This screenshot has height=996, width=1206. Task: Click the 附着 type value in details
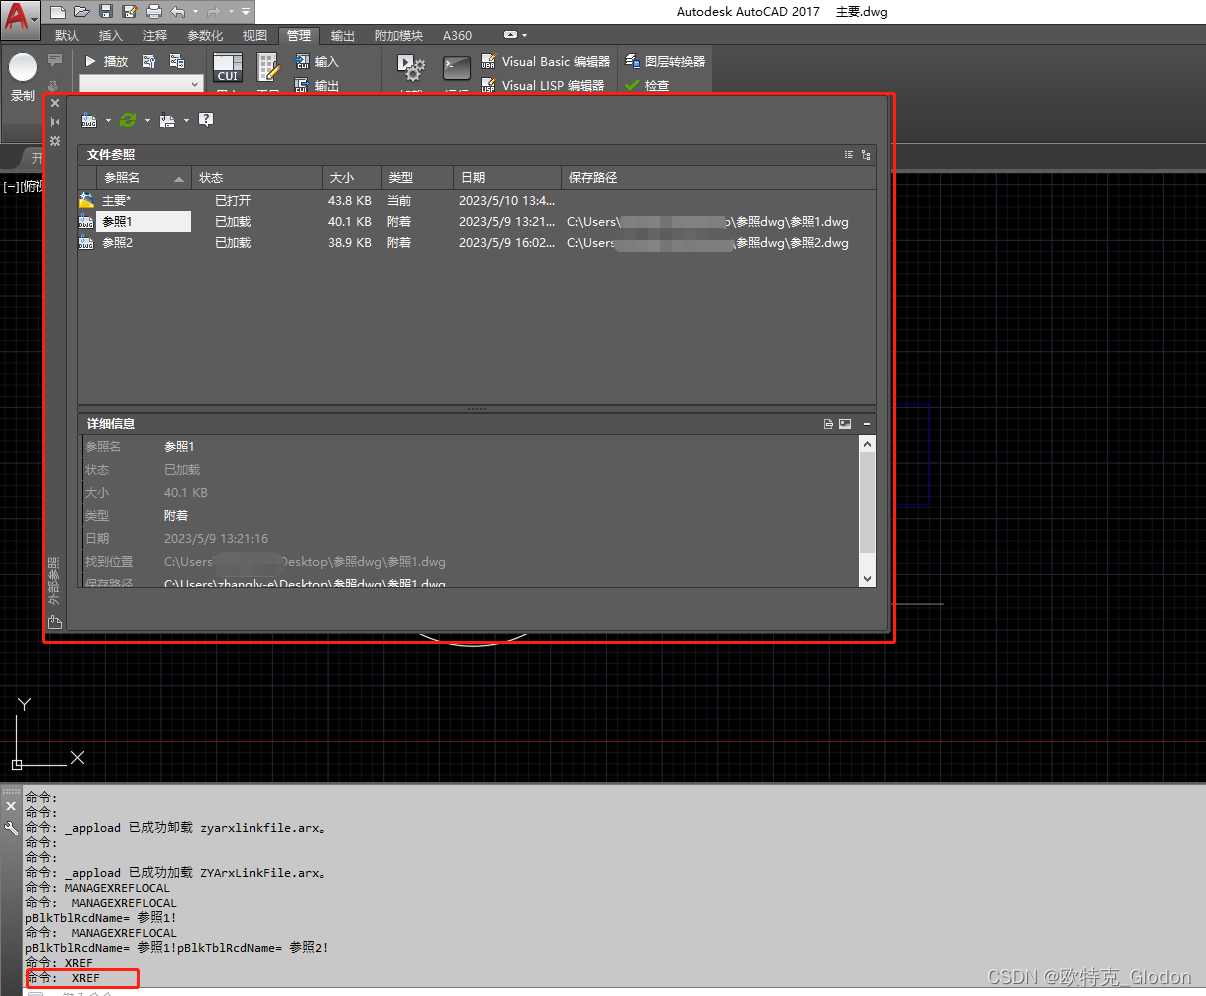coord(176,515)
